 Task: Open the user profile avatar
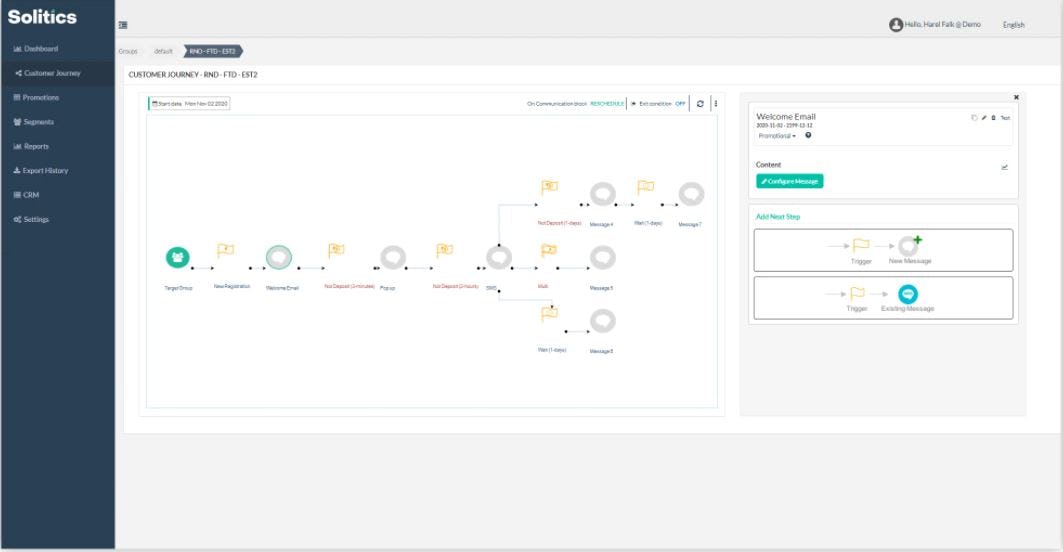click(x=896, y=24)
